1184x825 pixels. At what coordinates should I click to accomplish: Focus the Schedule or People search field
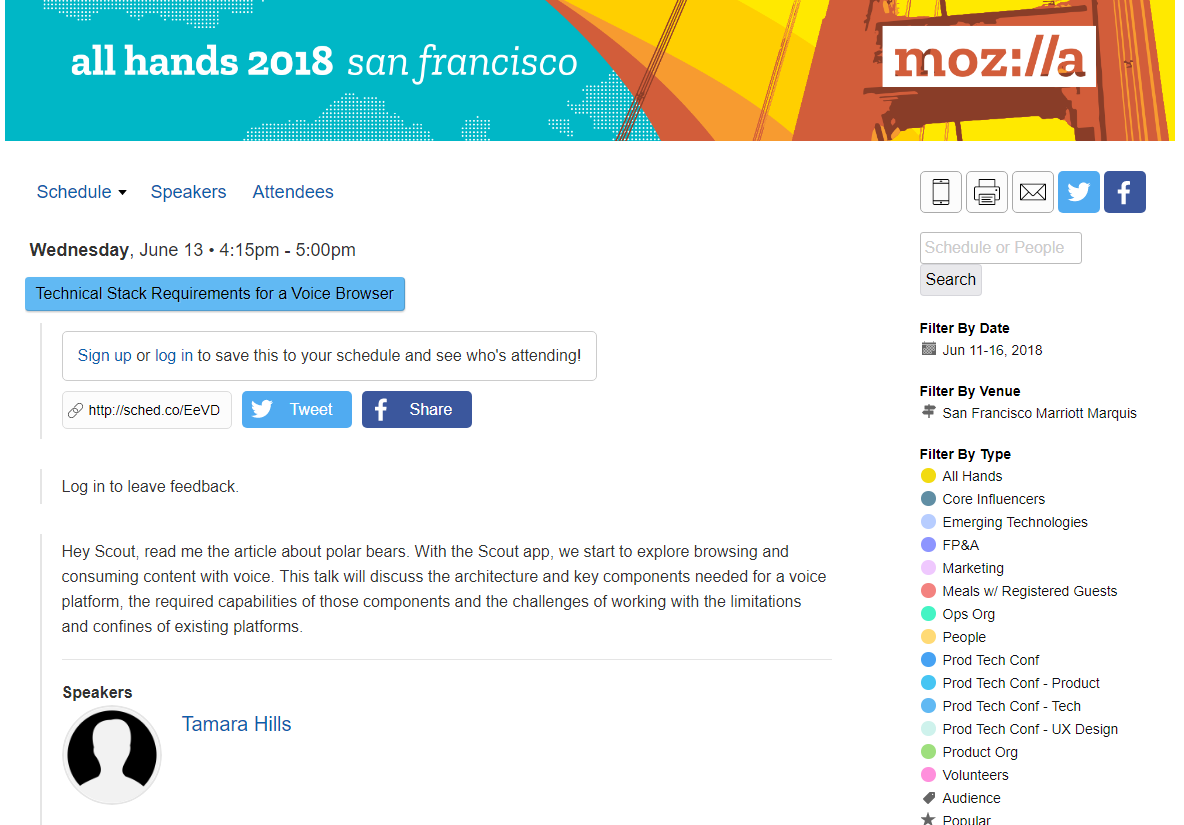point(1000,248)
